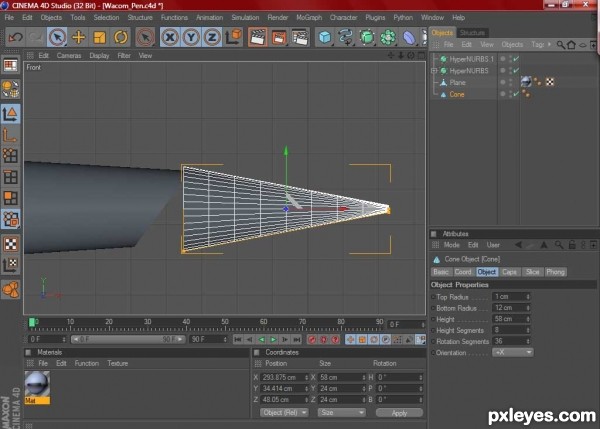Switch to Points mode
600x429 pixels.
click(10, 156)
